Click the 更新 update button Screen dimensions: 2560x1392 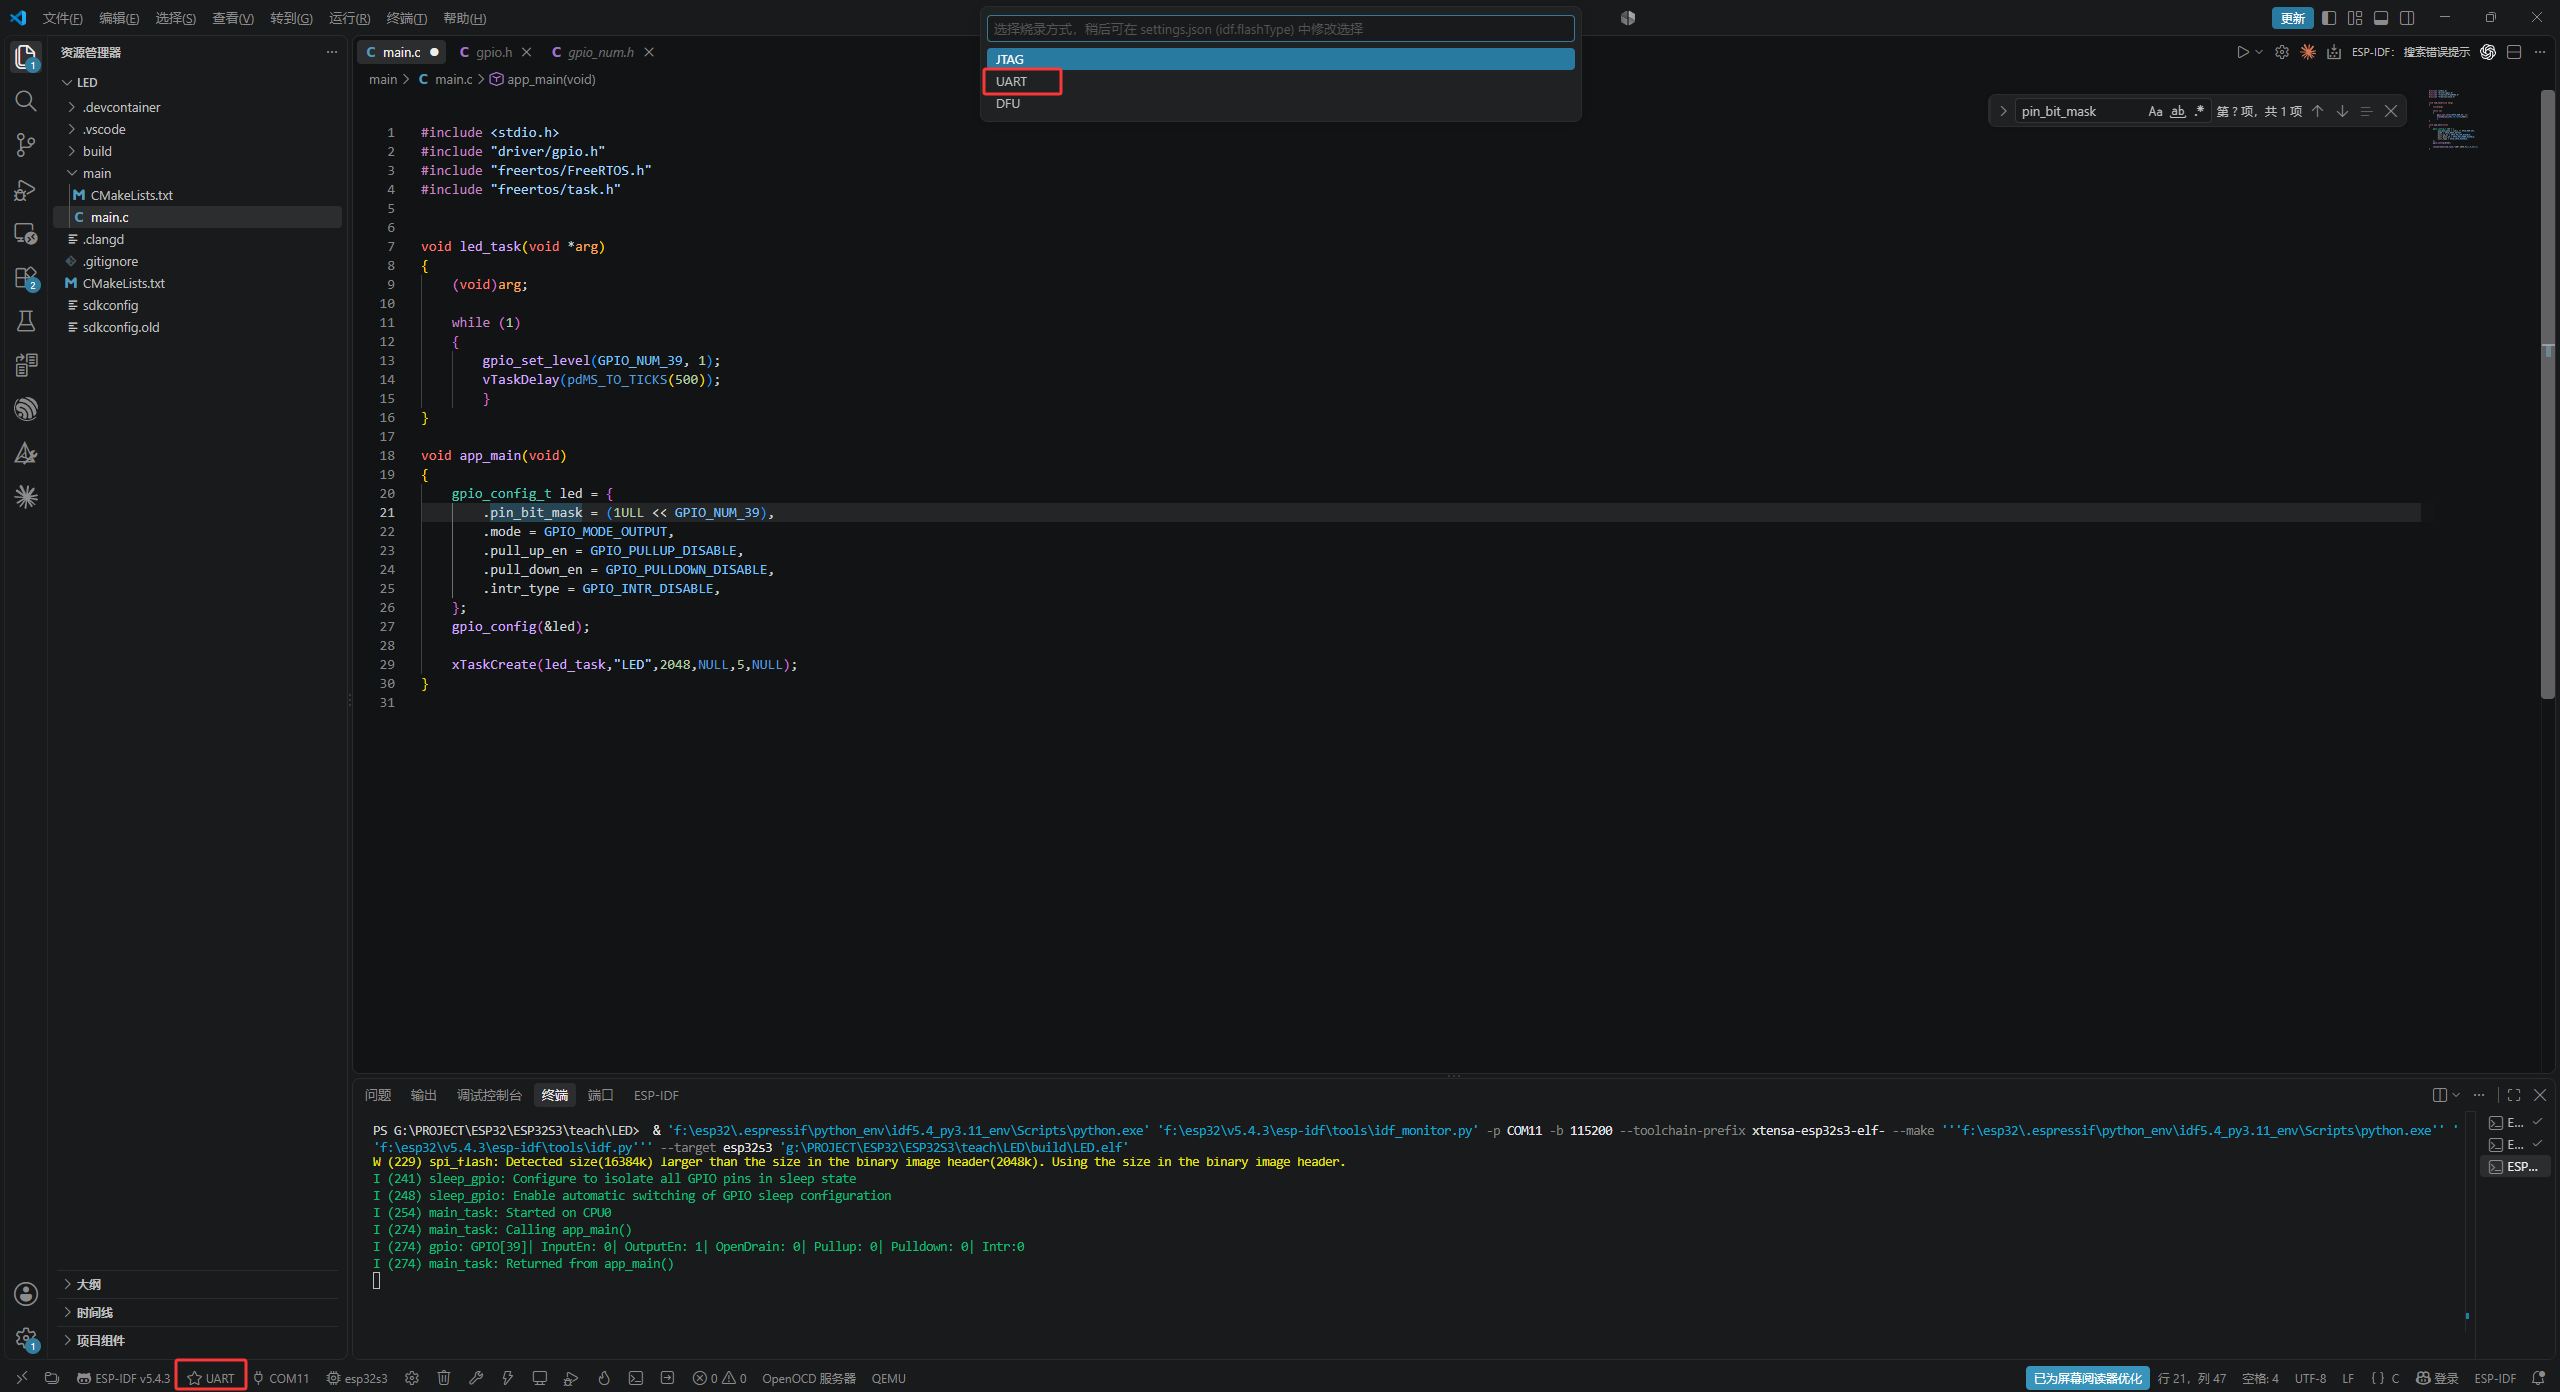[2292, 18]
